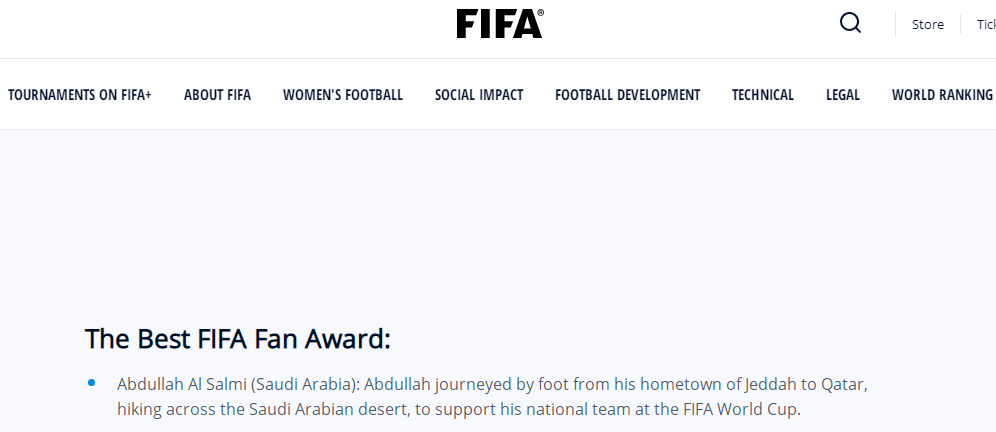Go to Women's Football section
996x432 pixels.
tap(343, 95)
